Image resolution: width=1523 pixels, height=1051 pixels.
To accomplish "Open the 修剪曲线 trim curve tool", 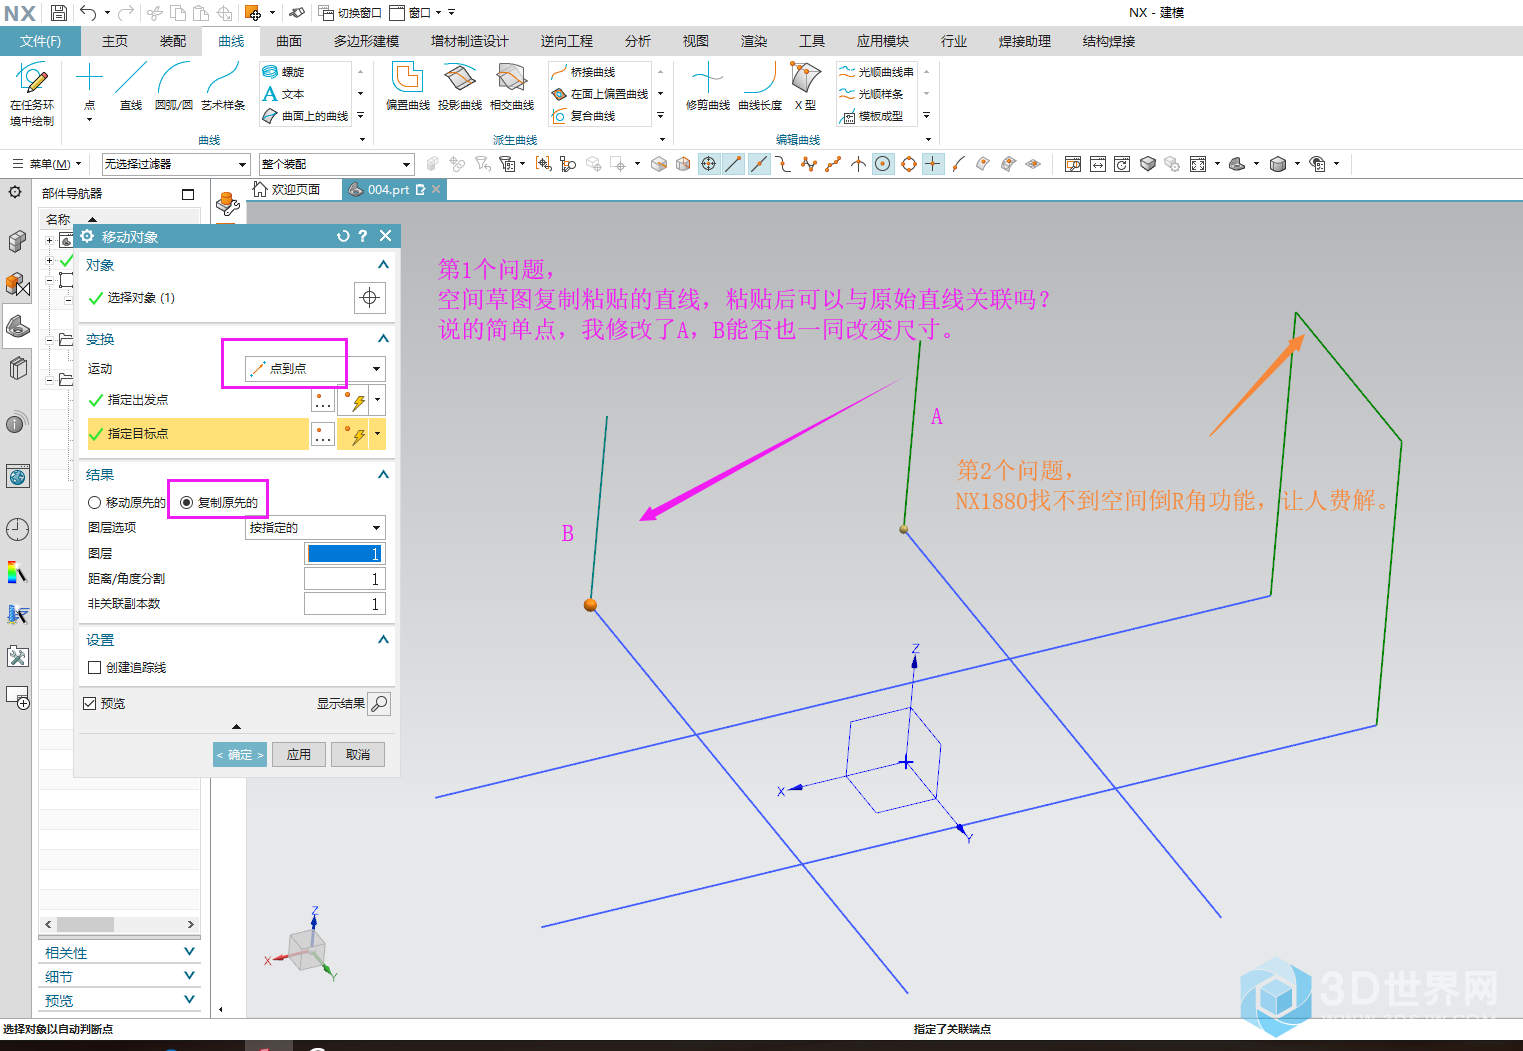I will (708, 87).
